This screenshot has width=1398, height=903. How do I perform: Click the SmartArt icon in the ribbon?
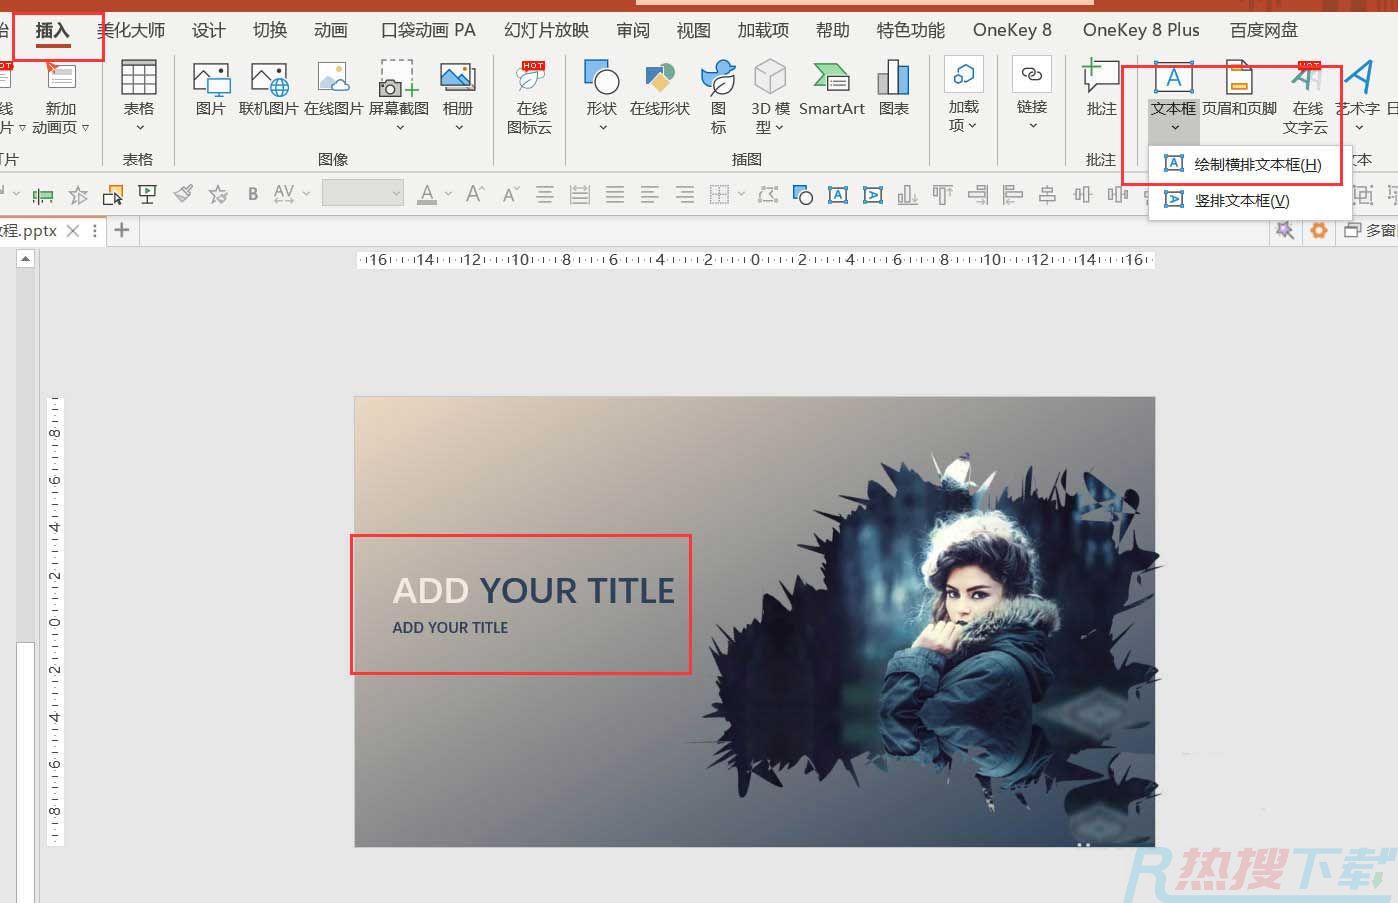[831, 88]
